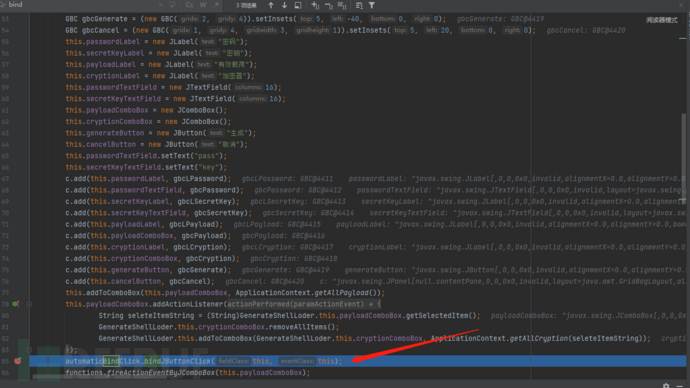690x388 pixels.
Task: Collapse fold marker at line 83
Action: 29,350
